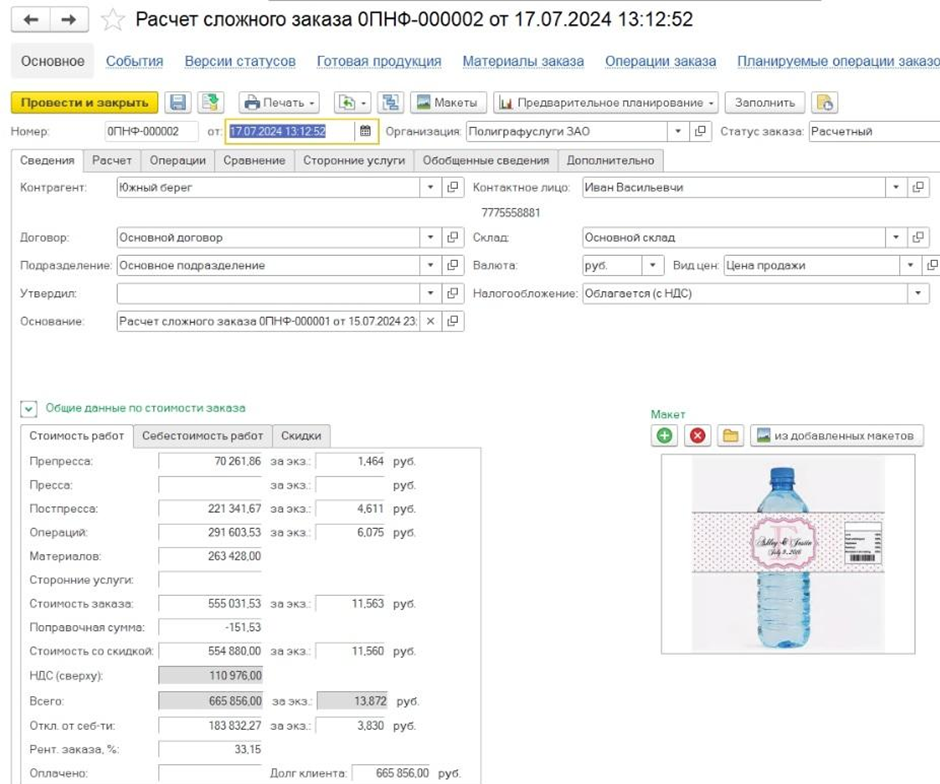Screen dimensions: 940x784
Task: Open the Контрагент record via its open icon
Action: pos(453,187)
